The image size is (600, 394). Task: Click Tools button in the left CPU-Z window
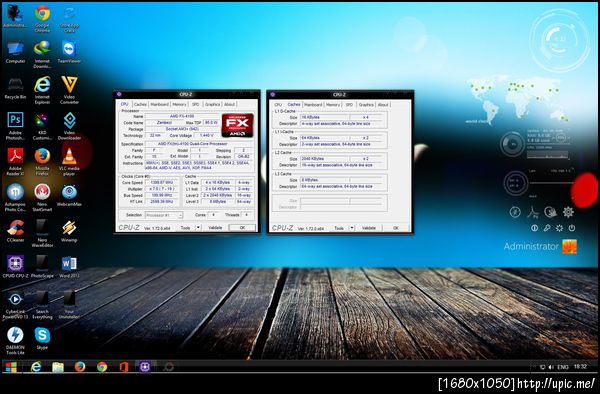click(x=186, y=228)
